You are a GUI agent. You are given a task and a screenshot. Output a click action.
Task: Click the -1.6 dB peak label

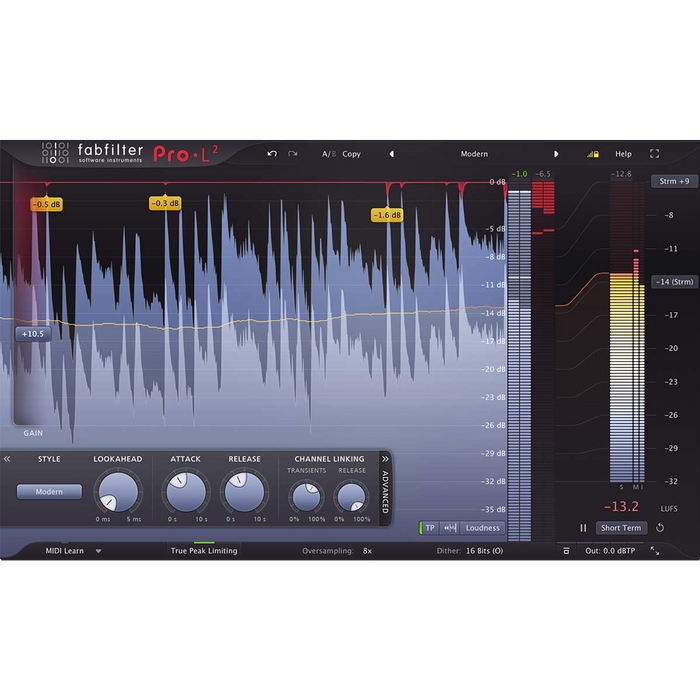tap(387, 215)
